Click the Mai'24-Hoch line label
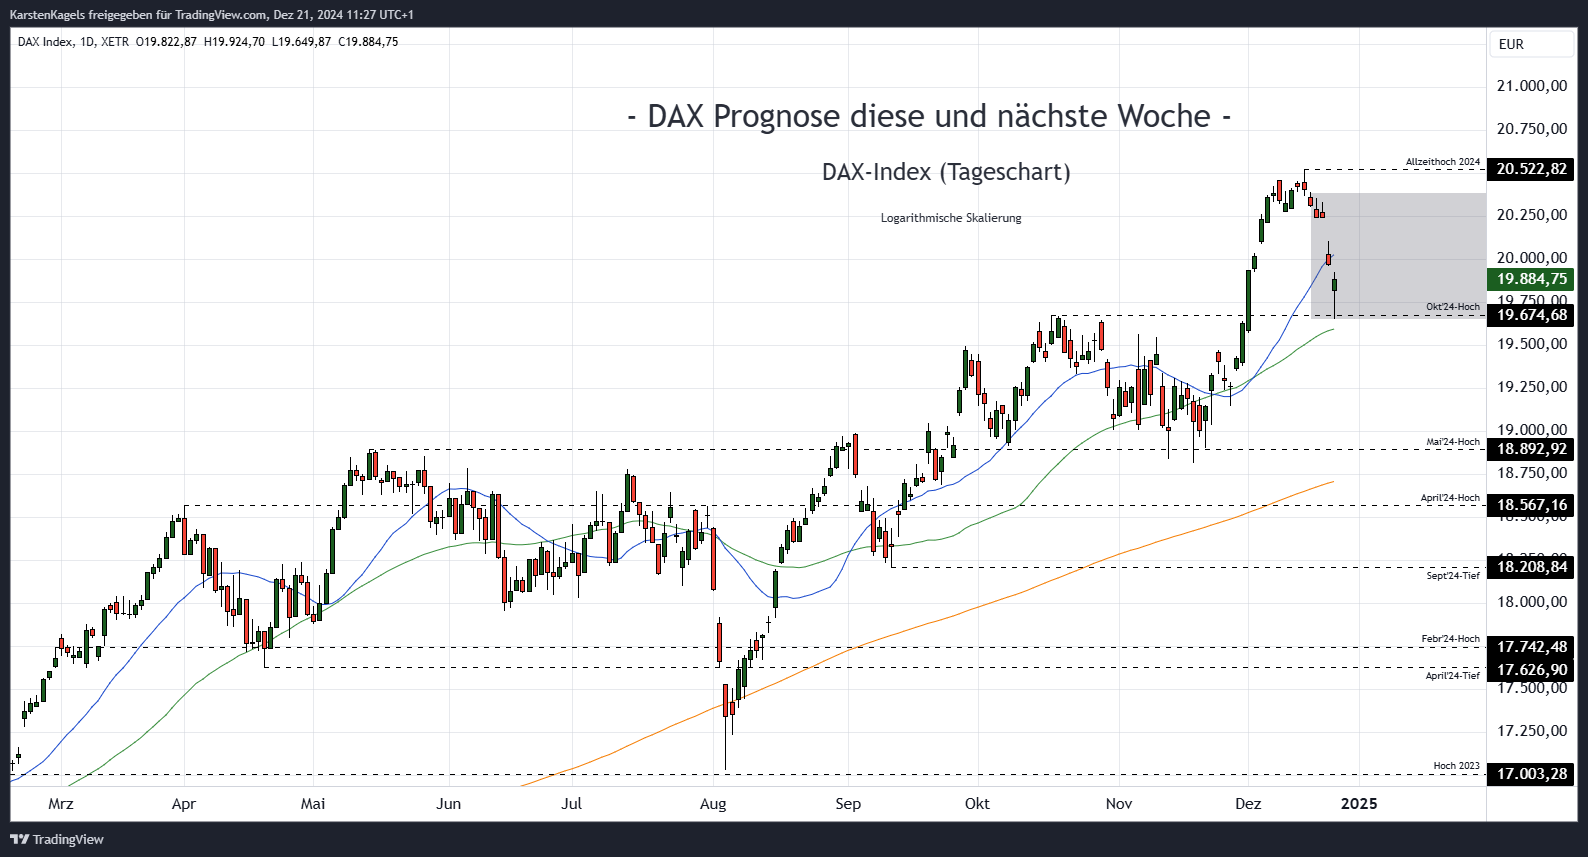1588x857 pixels. click(1453, 442)
